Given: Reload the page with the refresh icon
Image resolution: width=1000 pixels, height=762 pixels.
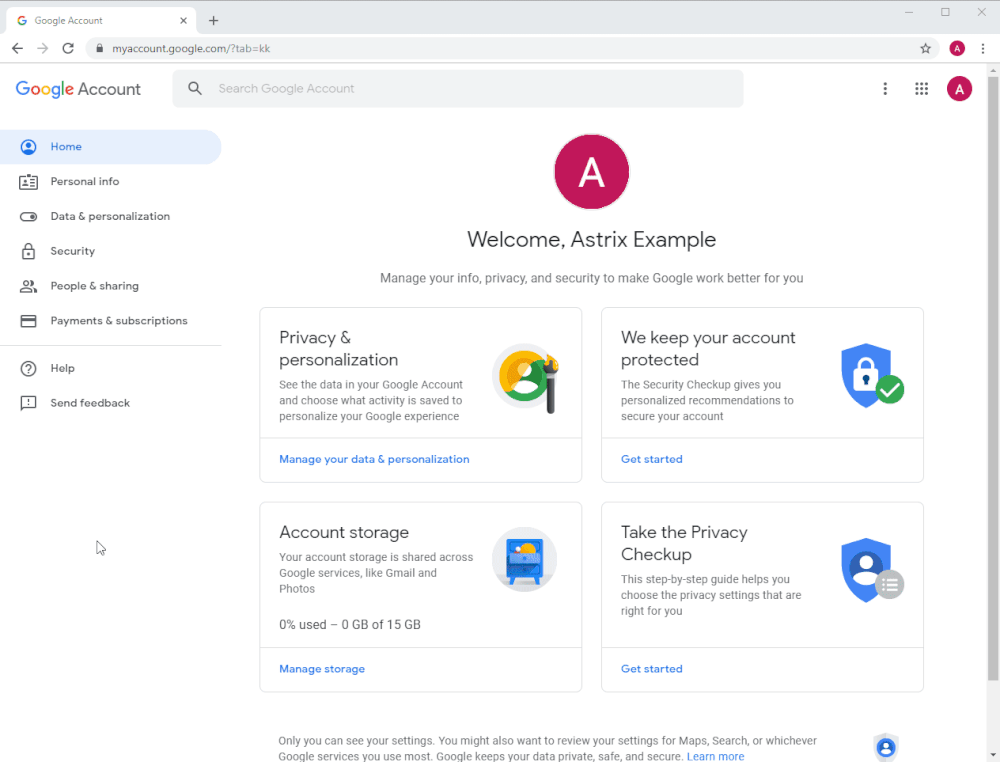Looking at the screenshot, I should click(x=68, y=48).
